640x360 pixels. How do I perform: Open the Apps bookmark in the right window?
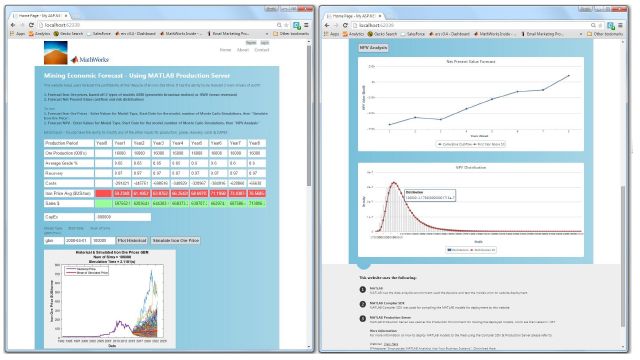[332, 34]
